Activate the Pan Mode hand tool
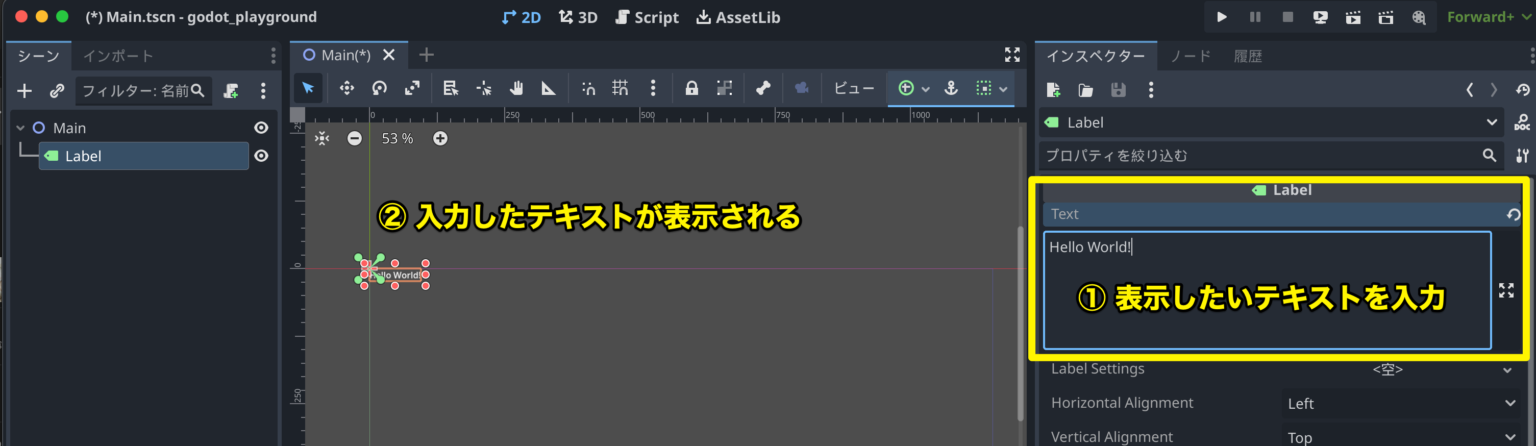 [516, 88]
